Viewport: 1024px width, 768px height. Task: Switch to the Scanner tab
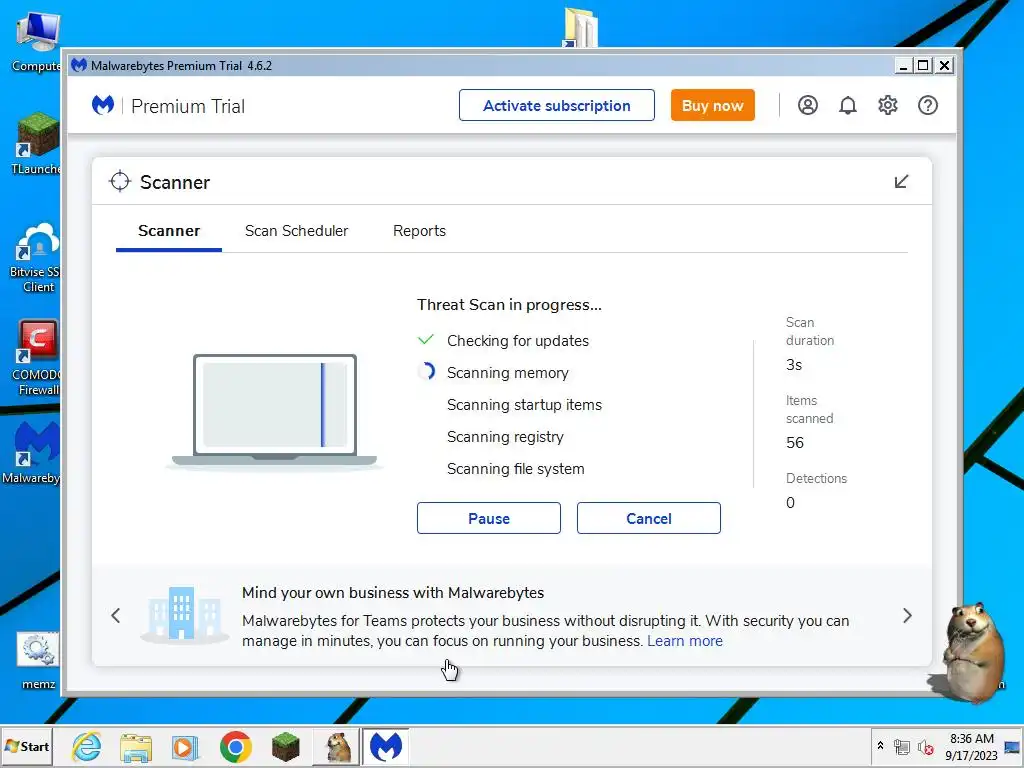pos(168,231)
